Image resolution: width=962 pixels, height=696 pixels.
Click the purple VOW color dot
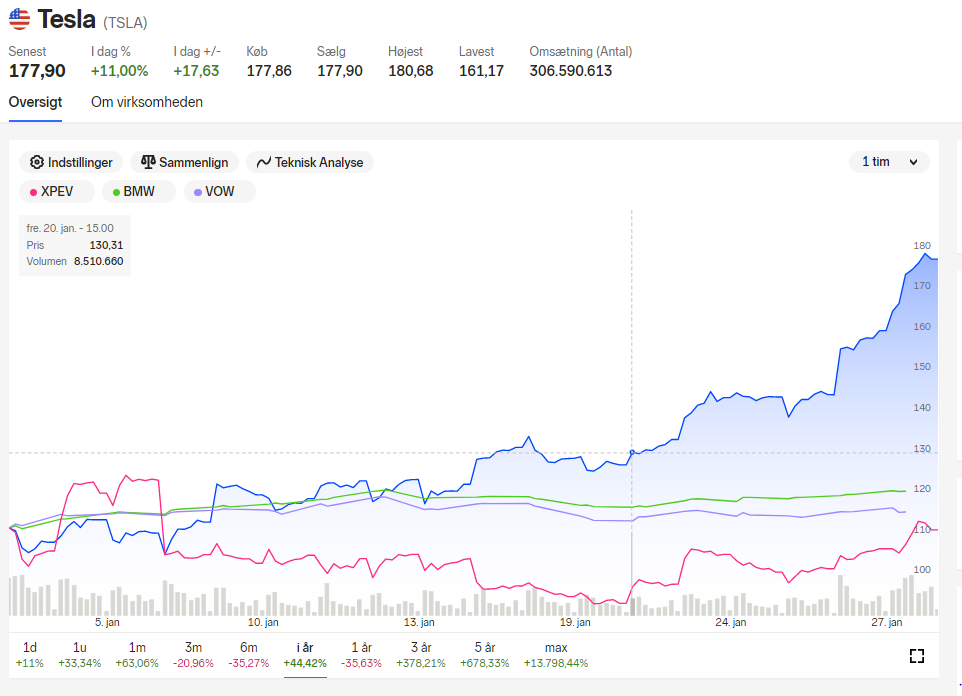(198, 192)
